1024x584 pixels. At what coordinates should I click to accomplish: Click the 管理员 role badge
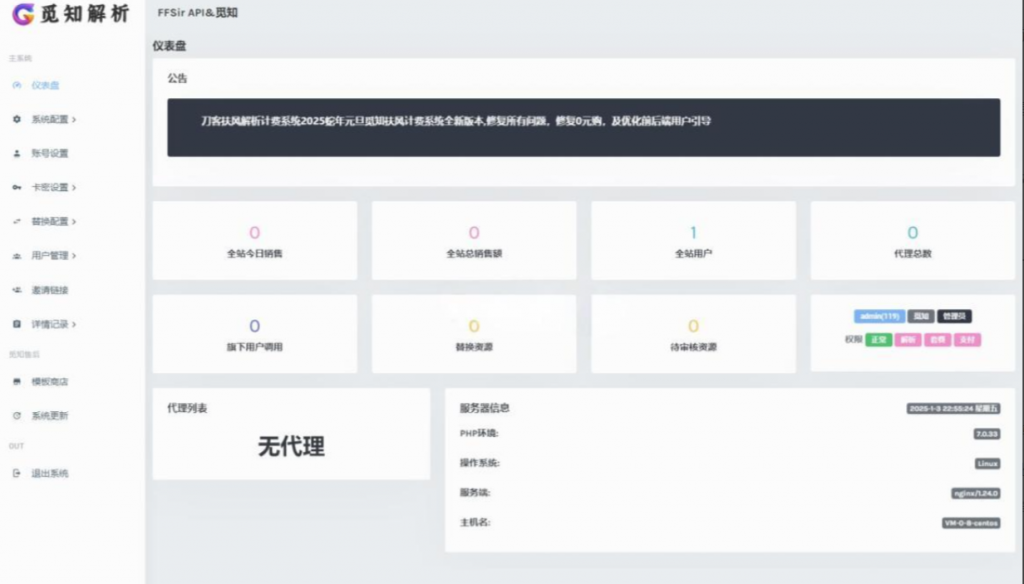(x=953, y=316)
